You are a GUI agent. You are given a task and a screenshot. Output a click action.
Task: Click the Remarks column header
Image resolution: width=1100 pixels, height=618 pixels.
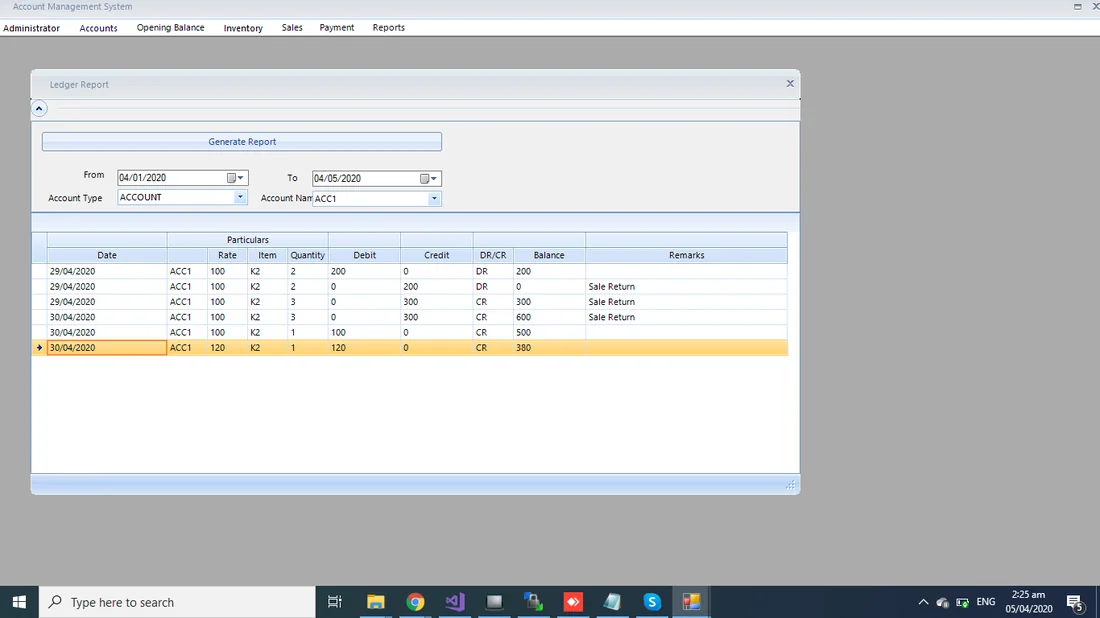686,255
